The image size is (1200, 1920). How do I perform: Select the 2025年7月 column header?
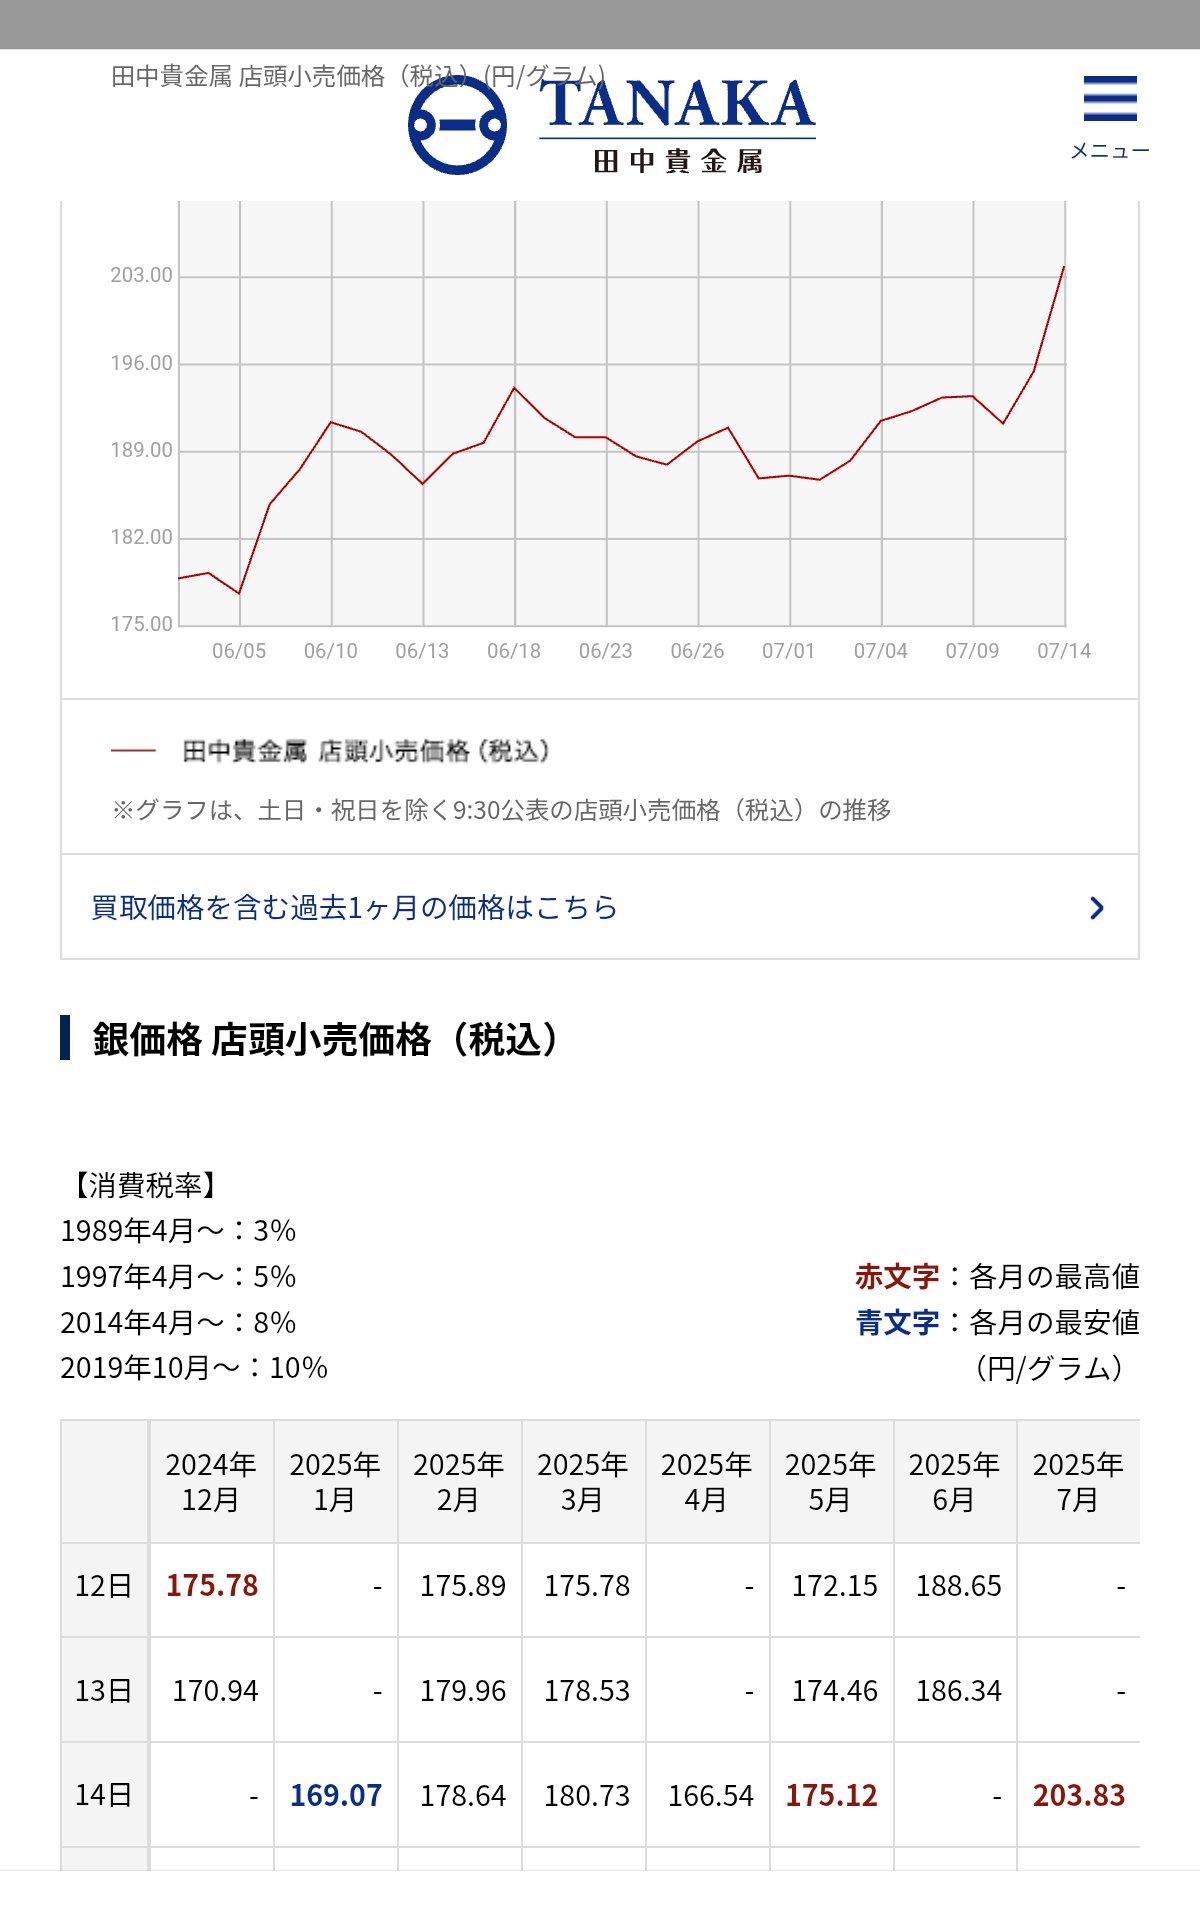tap(1078, 1482)
